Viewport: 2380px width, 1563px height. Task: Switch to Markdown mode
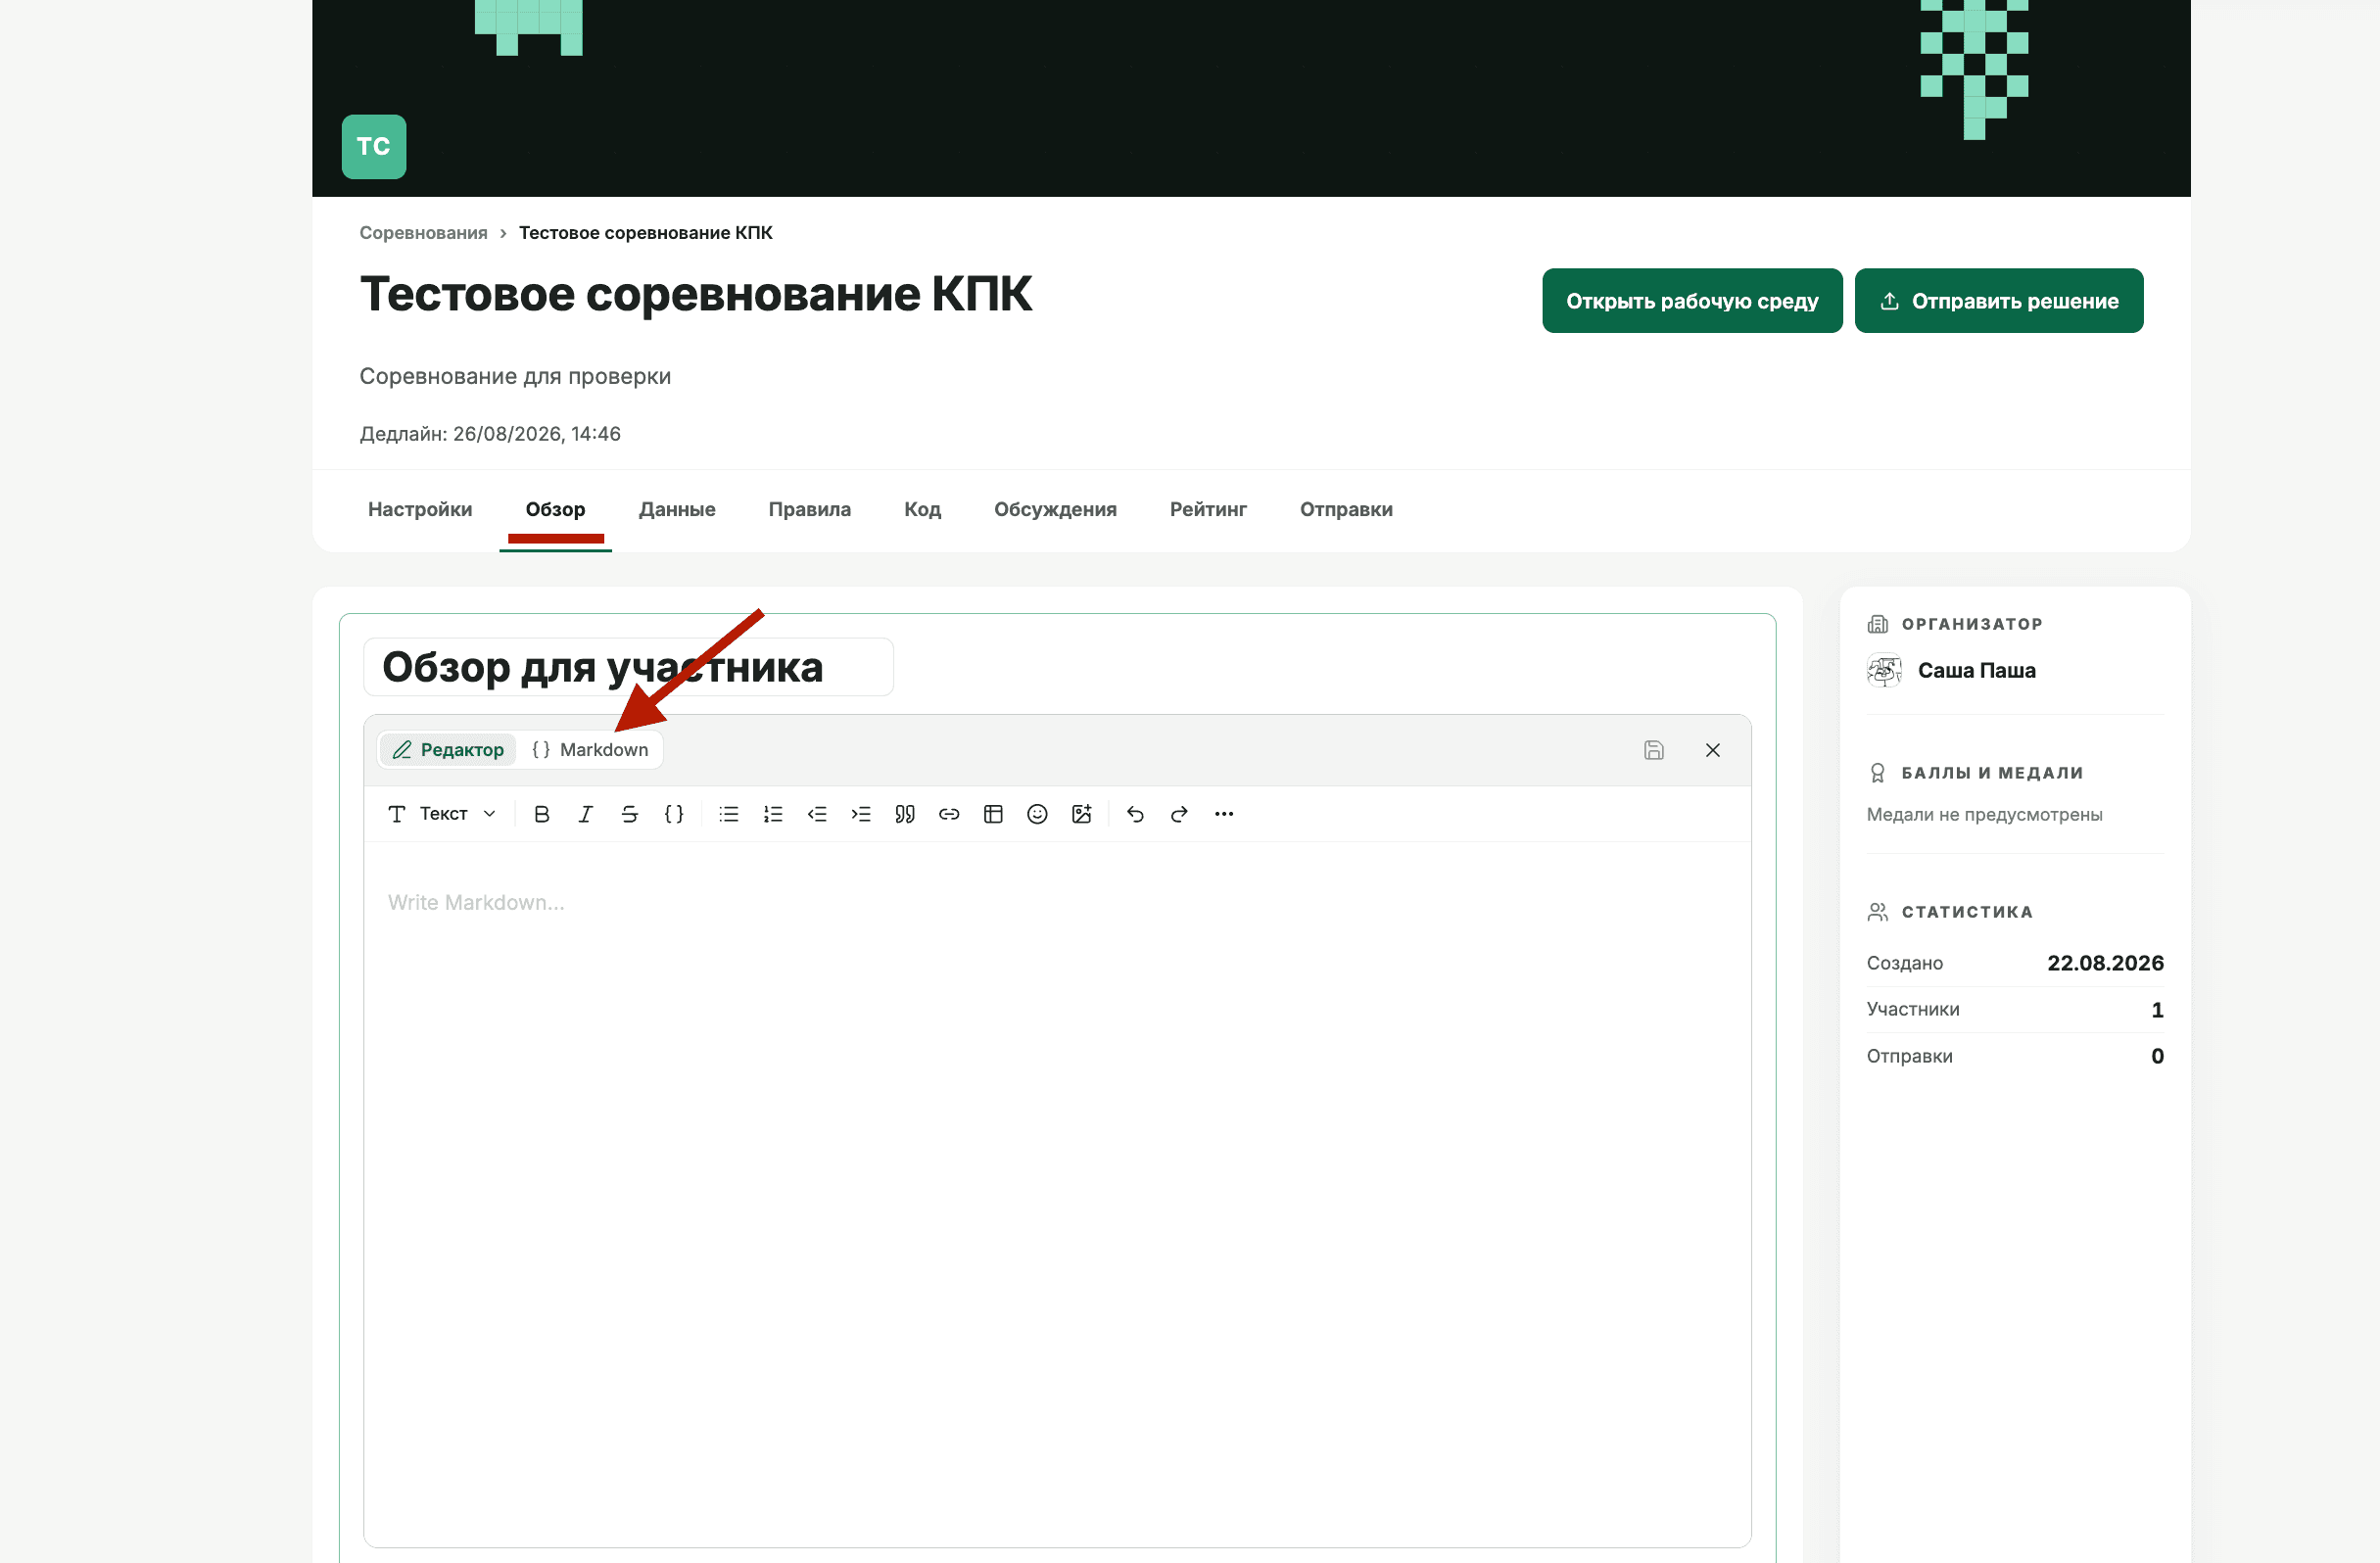coord(590,750)
